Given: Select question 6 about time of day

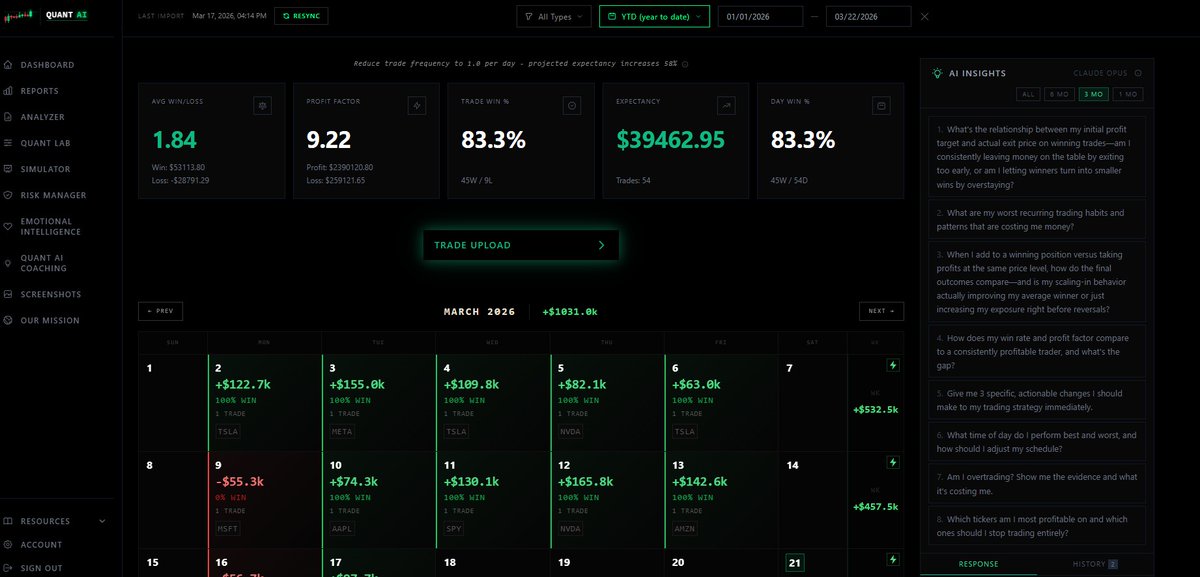Looking at the screenshot, I should [x=1036, y=442].
